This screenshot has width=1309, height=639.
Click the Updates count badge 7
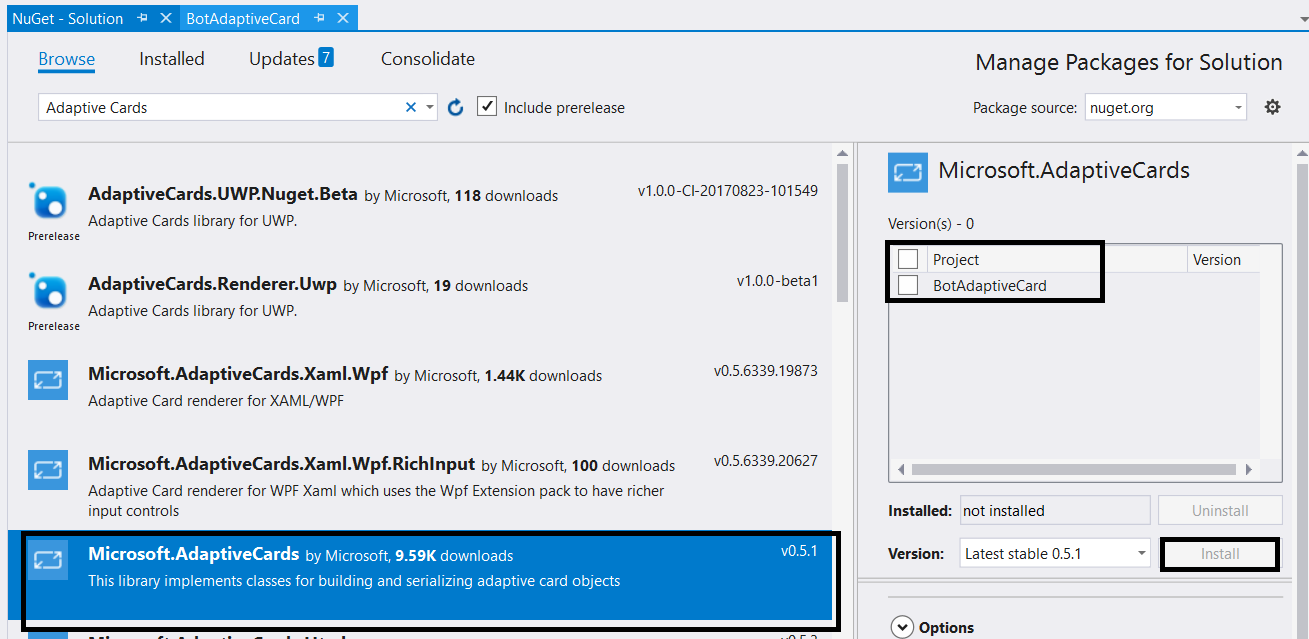326,57
